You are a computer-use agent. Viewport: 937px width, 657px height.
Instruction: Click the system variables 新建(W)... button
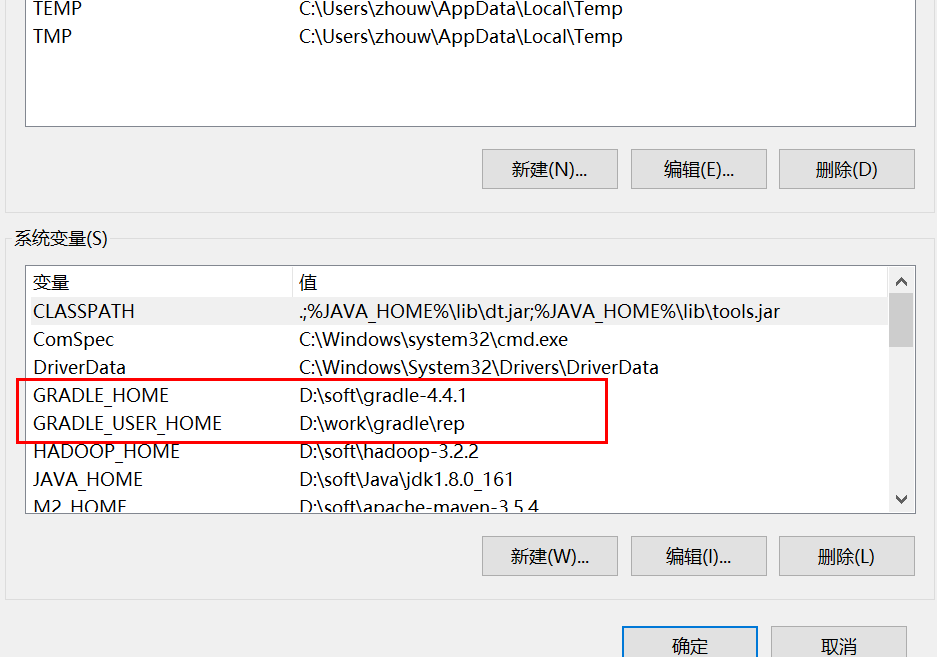click(x=549, y=556)
